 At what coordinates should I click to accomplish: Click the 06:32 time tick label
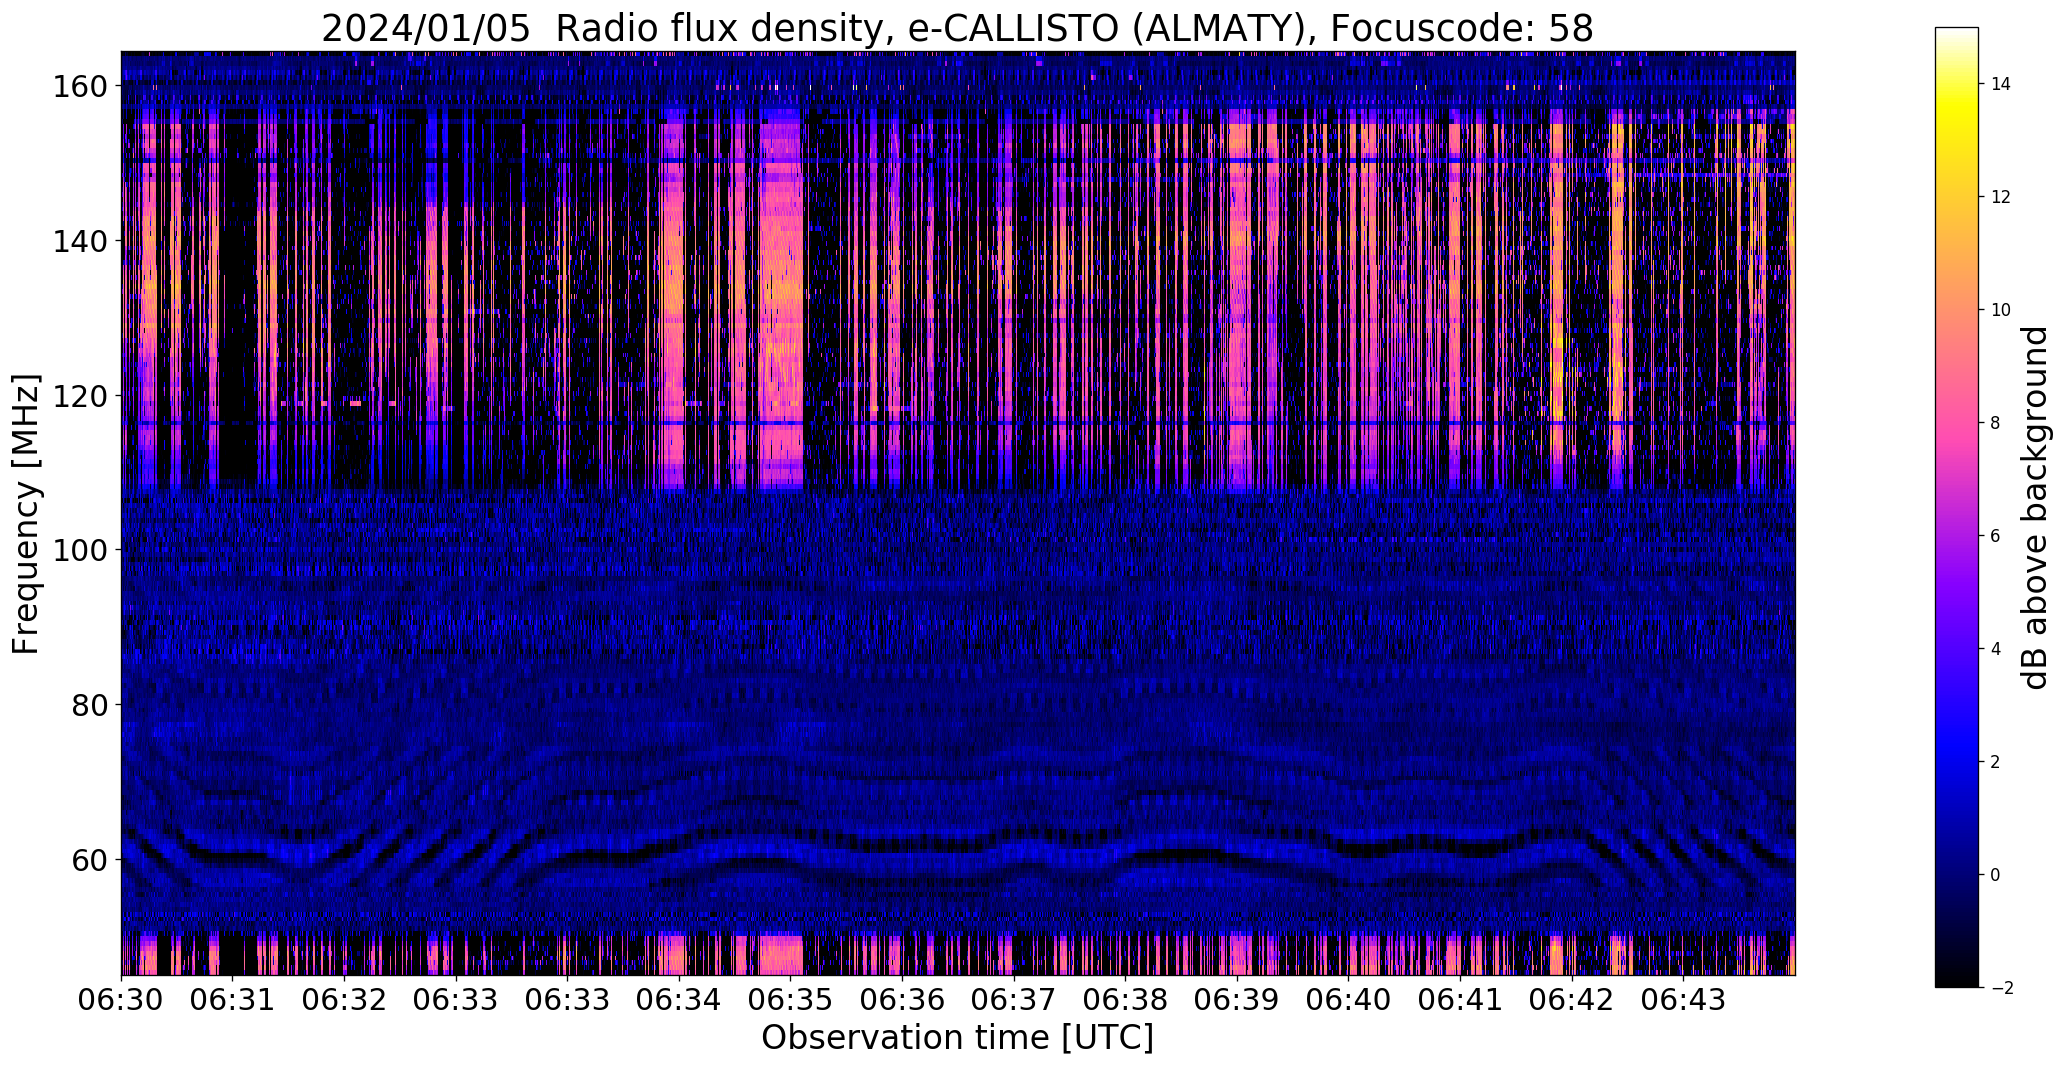(x=345, y=1001)
